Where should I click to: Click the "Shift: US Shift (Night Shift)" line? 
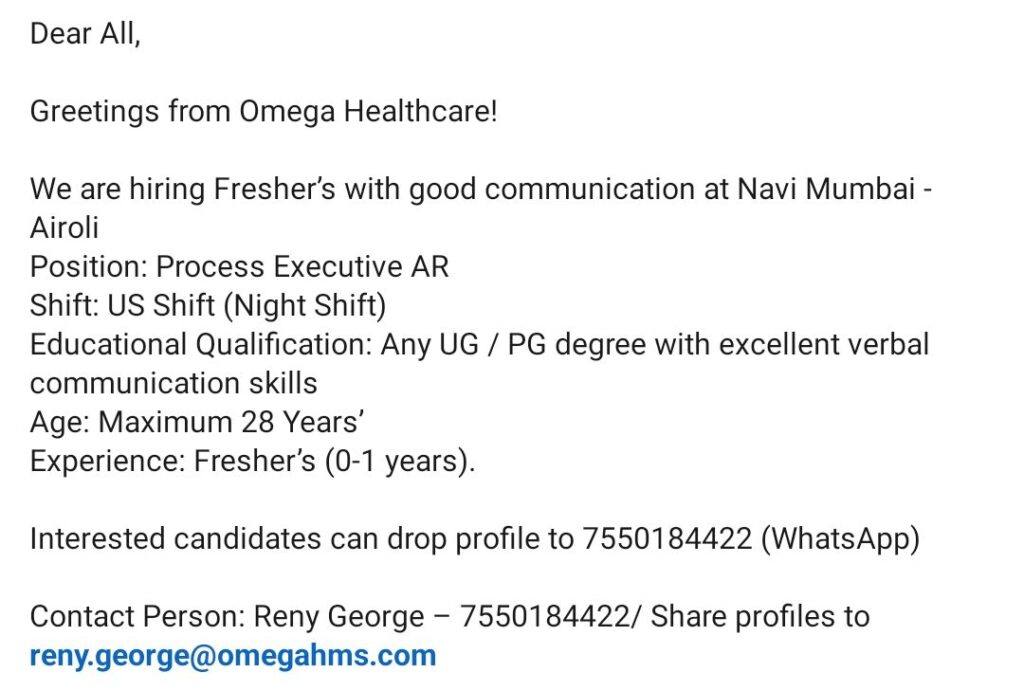tap(208, 306)
